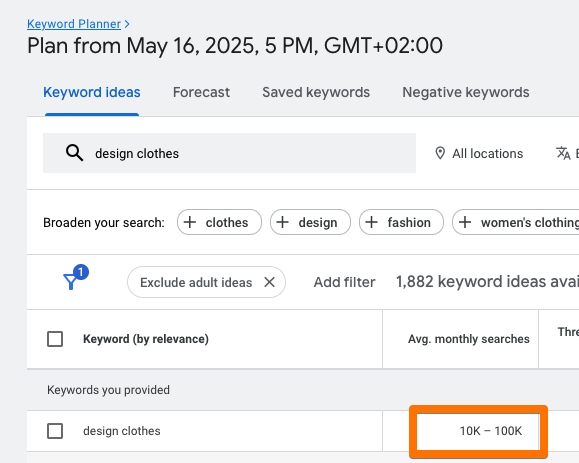Click the breadcrumb chevron after Keyword Planner
This screenshot has height=463, width=579.
tap(127, 24)
